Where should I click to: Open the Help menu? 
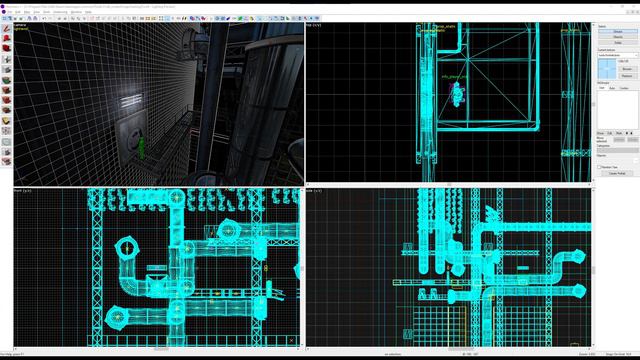click(x=88, y=12)
